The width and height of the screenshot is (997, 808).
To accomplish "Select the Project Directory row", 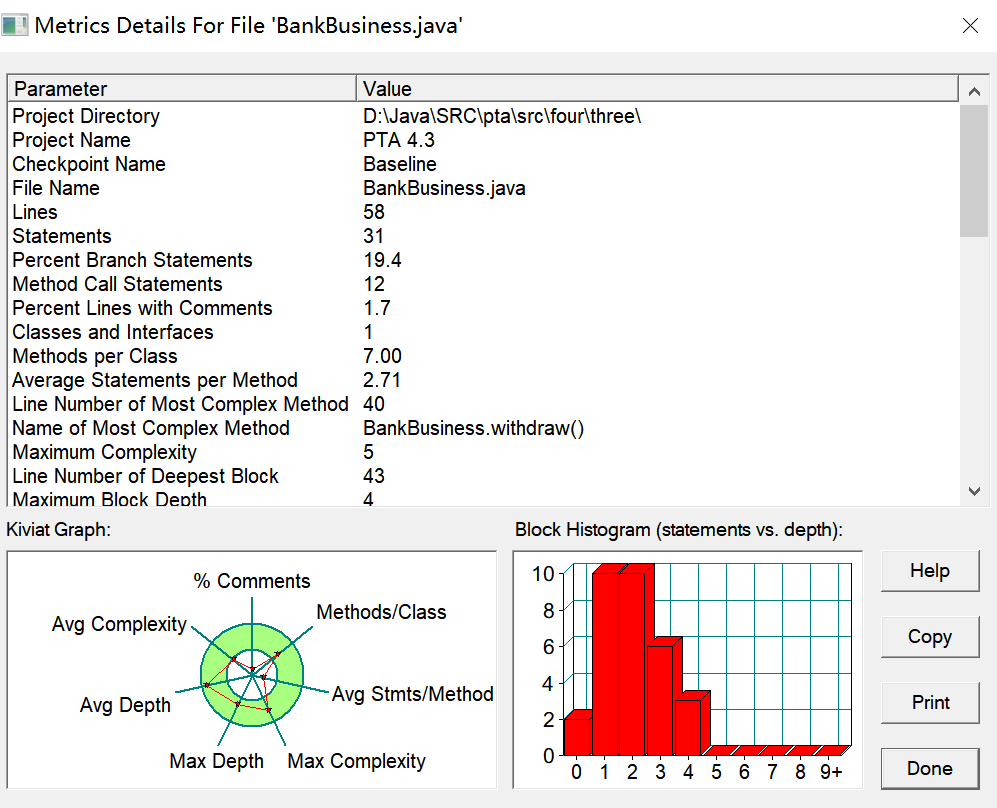I will (483, 116).
